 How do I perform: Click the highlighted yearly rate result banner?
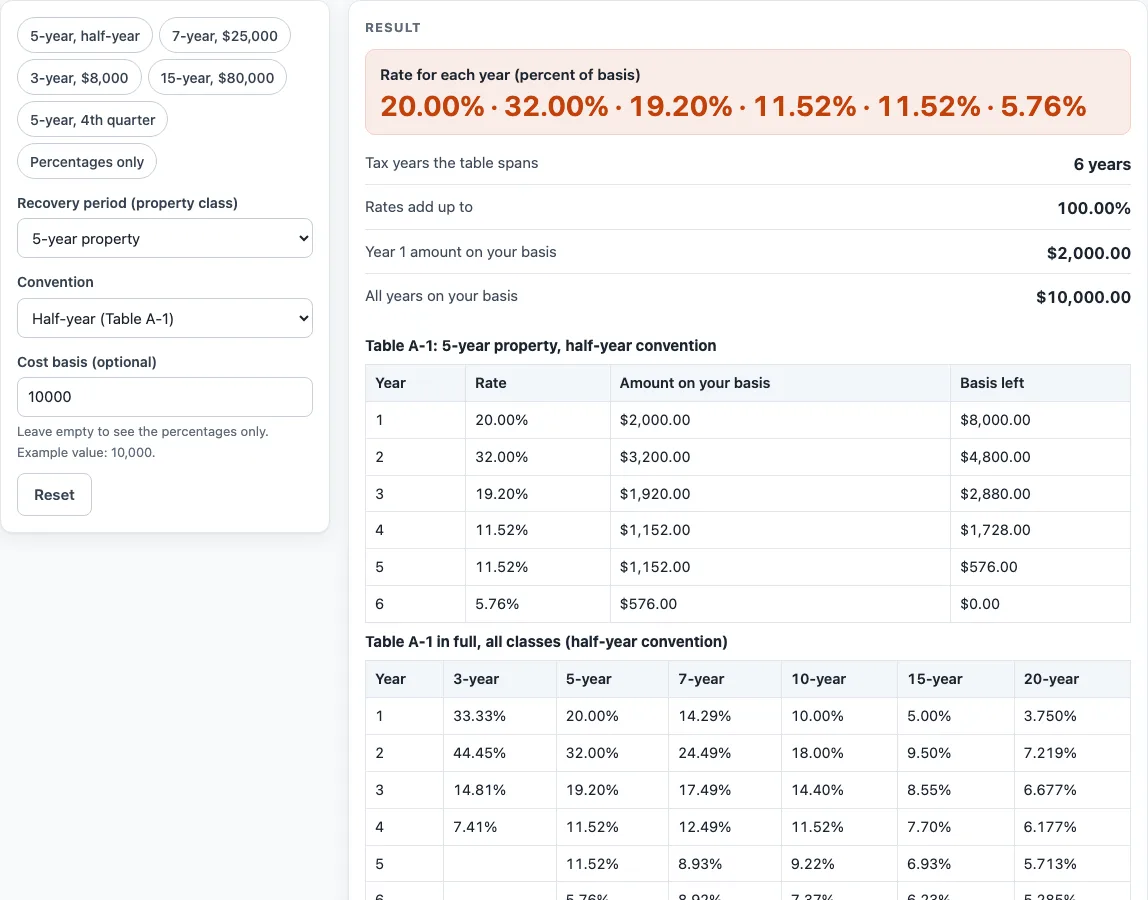[748, 92]
